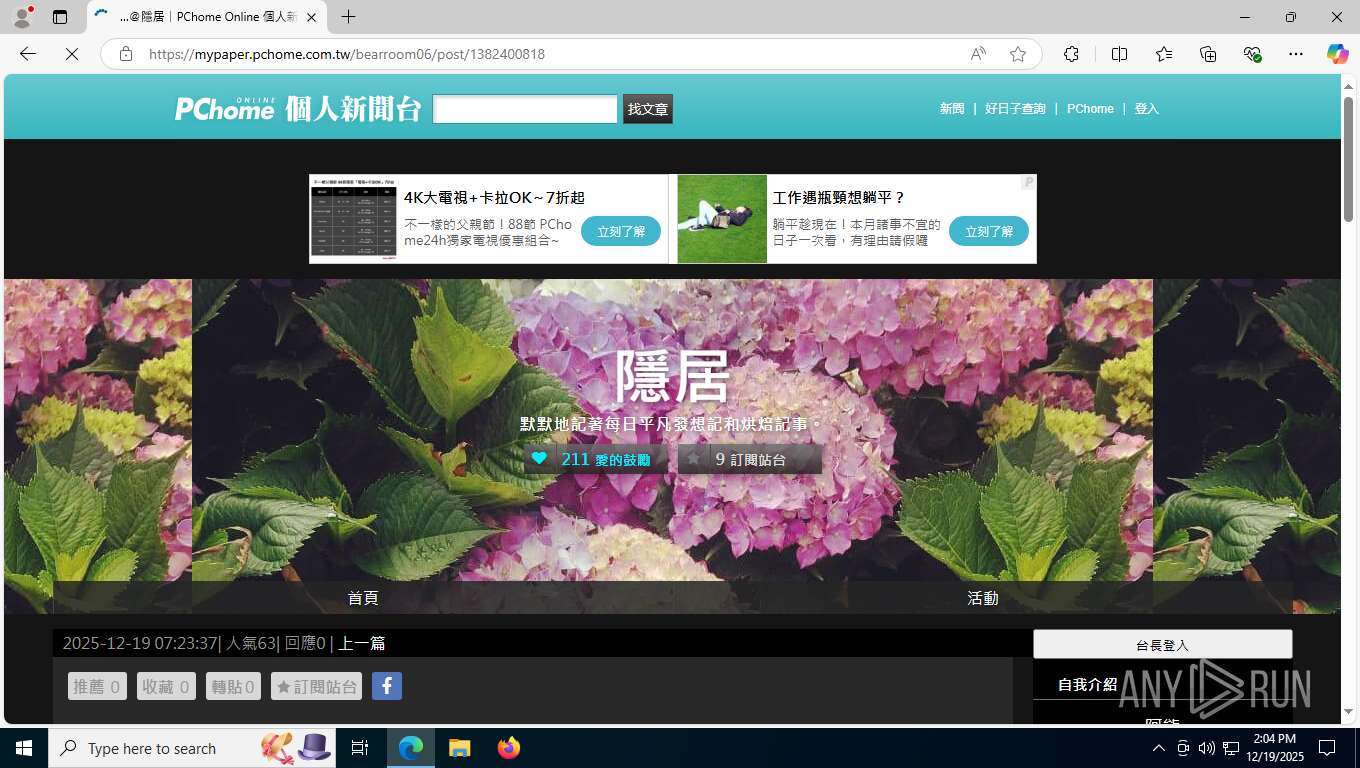Click the star icon beside 9 訂閱站台
Screen dimensions: 1360x768
[693, 459]
